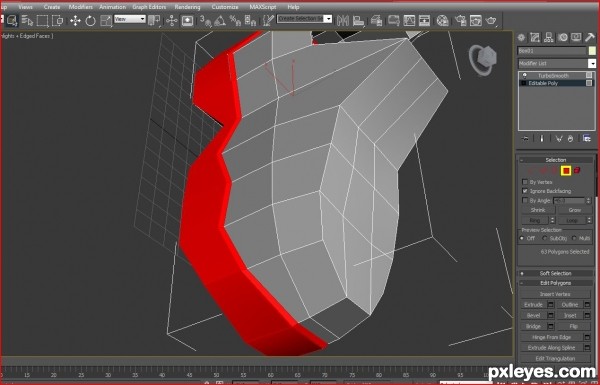Screen dimensions: 600x385
Task: Expand the Soft Selection rollout
Action: point(556,273)
